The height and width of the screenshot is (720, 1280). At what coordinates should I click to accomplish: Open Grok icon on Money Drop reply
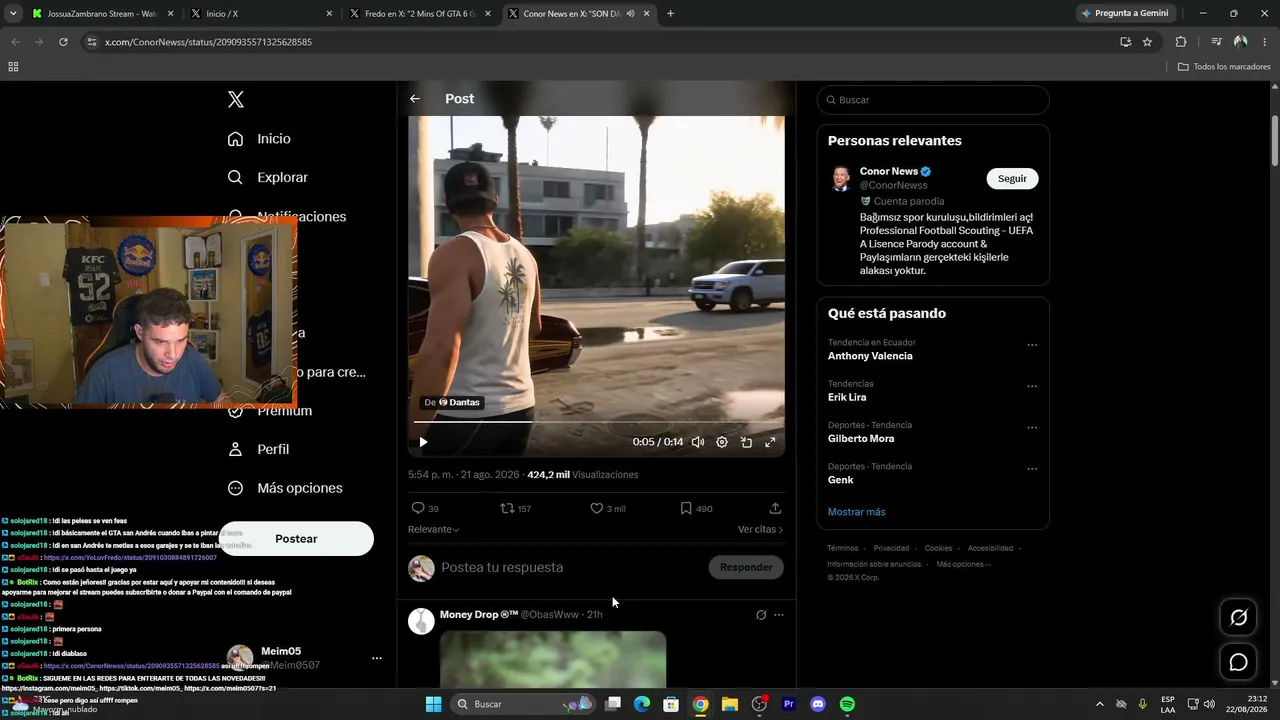pyautogui.click(x=761, y=615)
